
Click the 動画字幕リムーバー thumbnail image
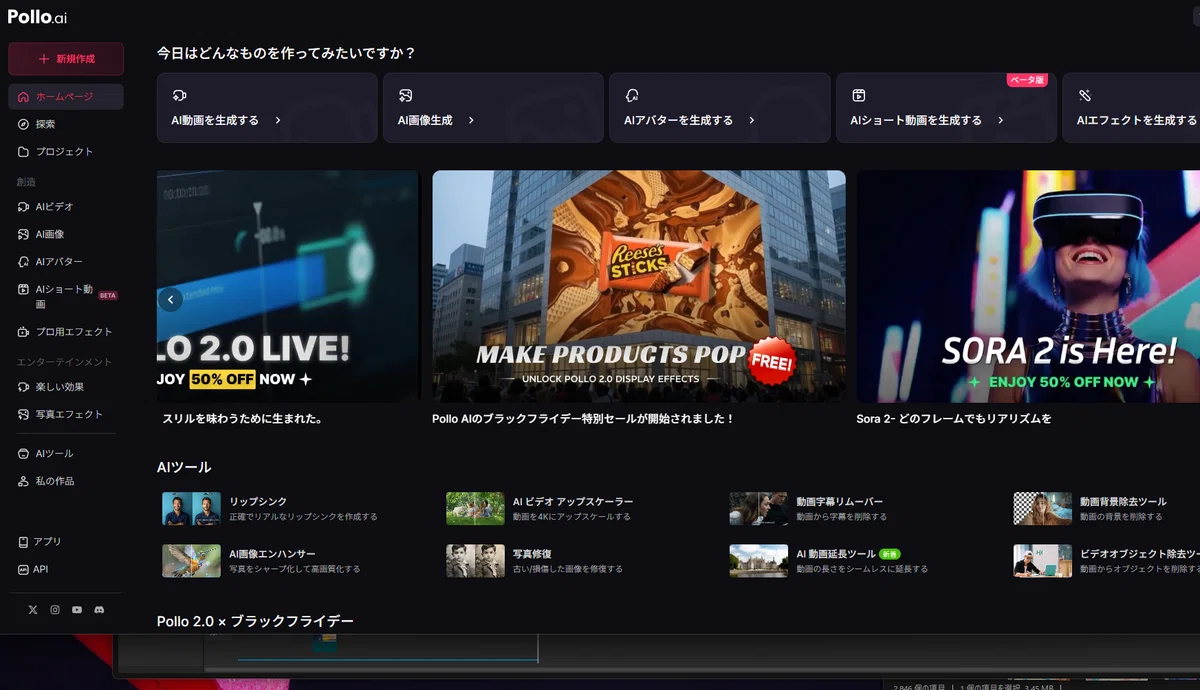(758, 508)
